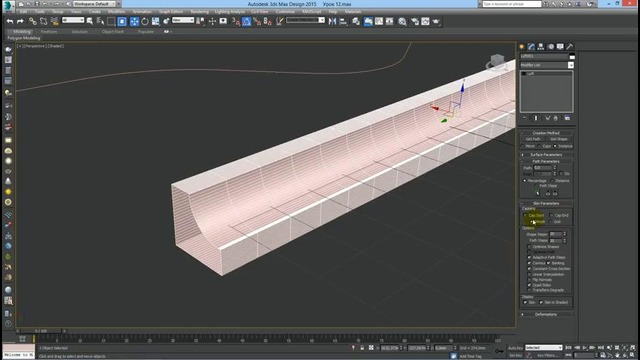Screen dimensions: 640x360
Task: Open the Modify command panel tab
Action: (531, 47)
